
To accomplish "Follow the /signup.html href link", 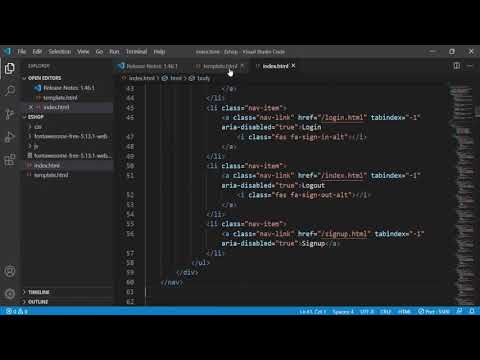I will [343, 234].
